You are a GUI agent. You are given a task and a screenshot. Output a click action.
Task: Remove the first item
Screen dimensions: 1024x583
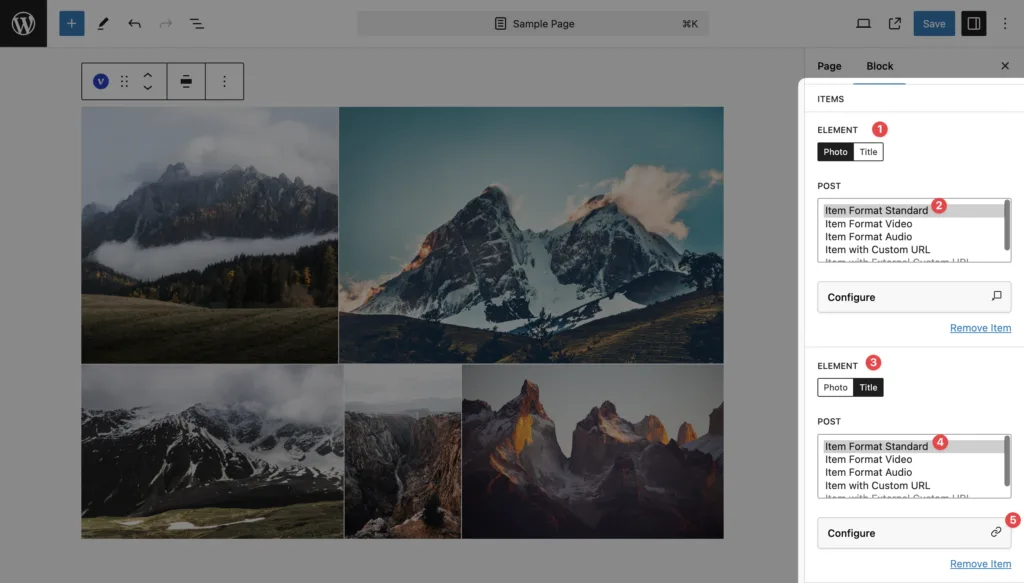pyautogui.click(x=980, y=328)
